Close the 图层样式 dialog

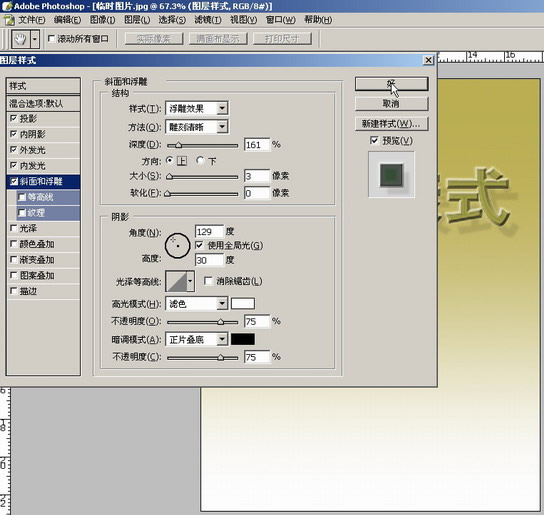[x=428, y=60]
